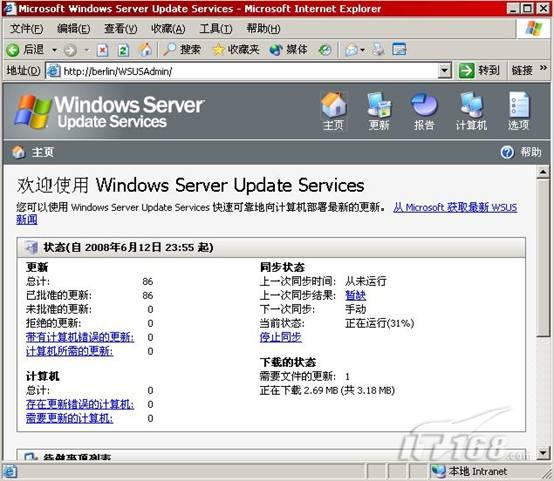Open the 文件(F) menu
Viewport: 554px width, 481px height.
(26, 29)
